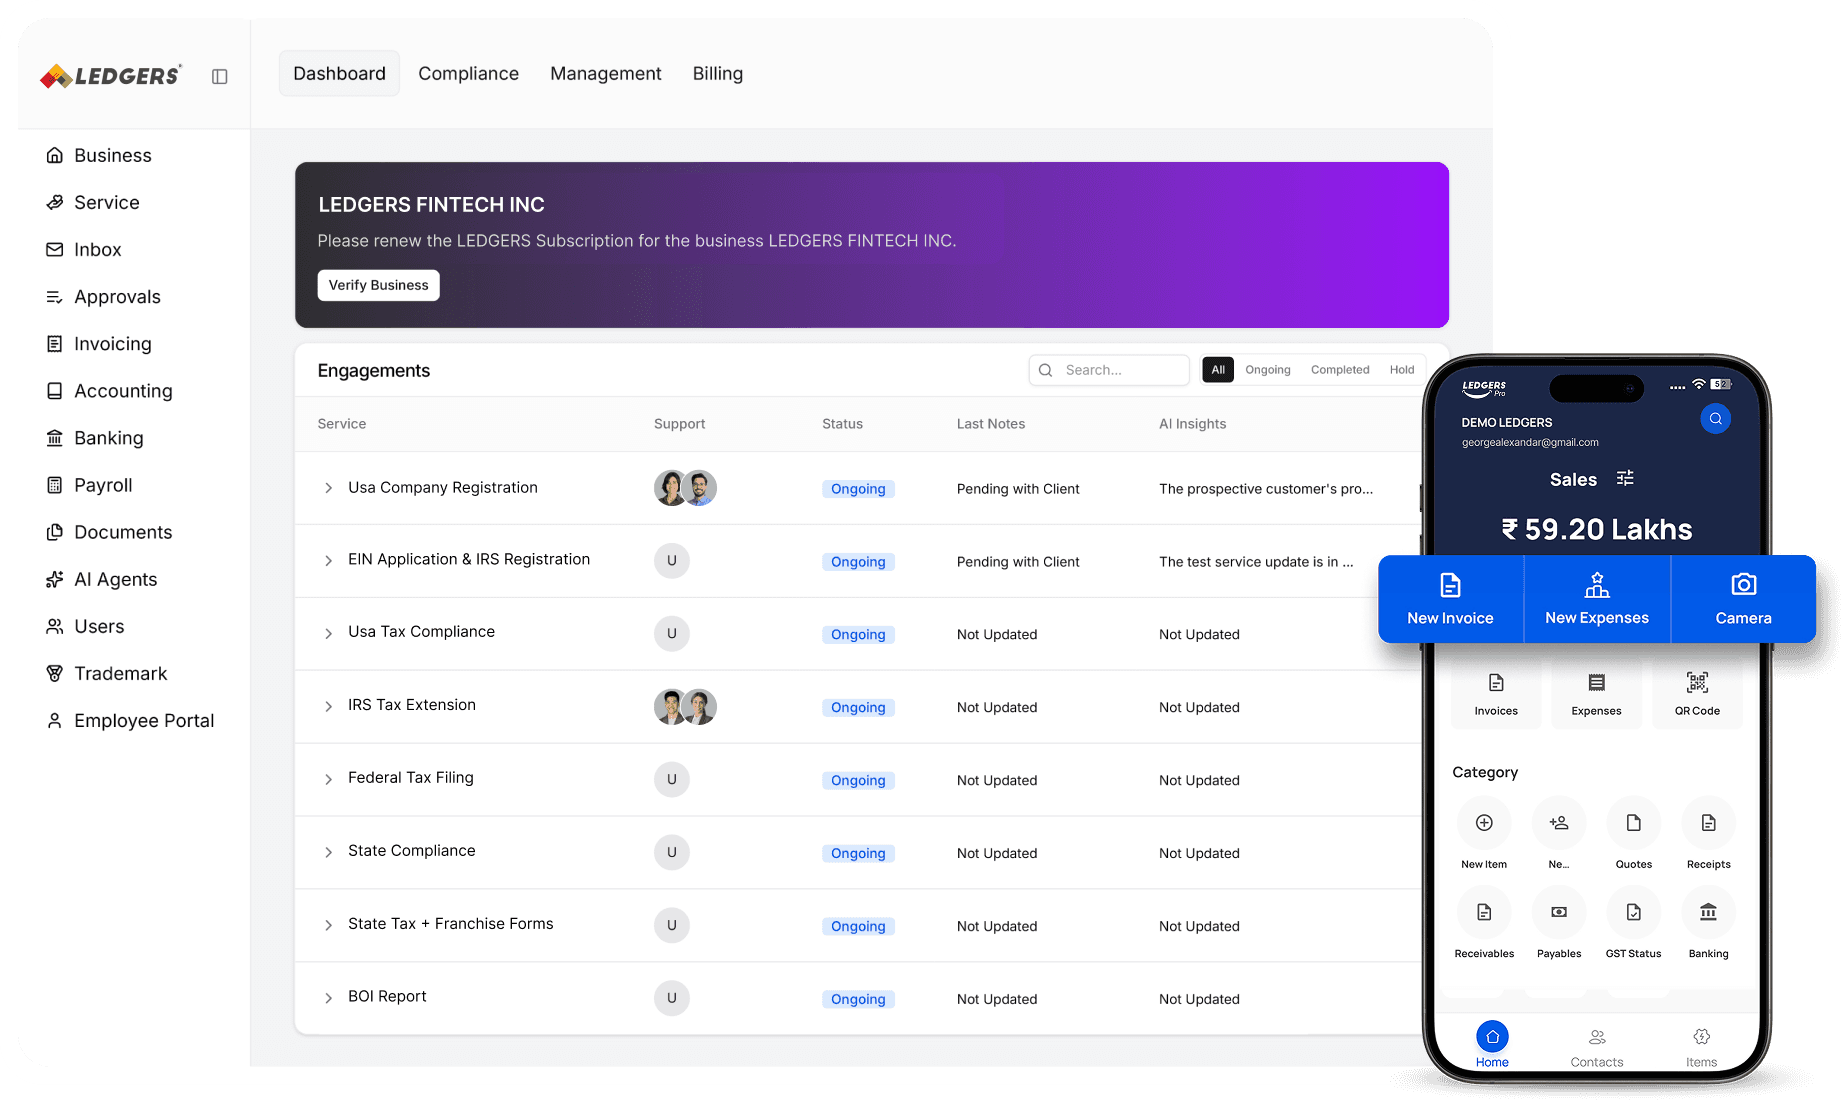Focus the engagements Search field
The height and width of the screenshot is (1110, 1848).
[x=1109, y=370]
